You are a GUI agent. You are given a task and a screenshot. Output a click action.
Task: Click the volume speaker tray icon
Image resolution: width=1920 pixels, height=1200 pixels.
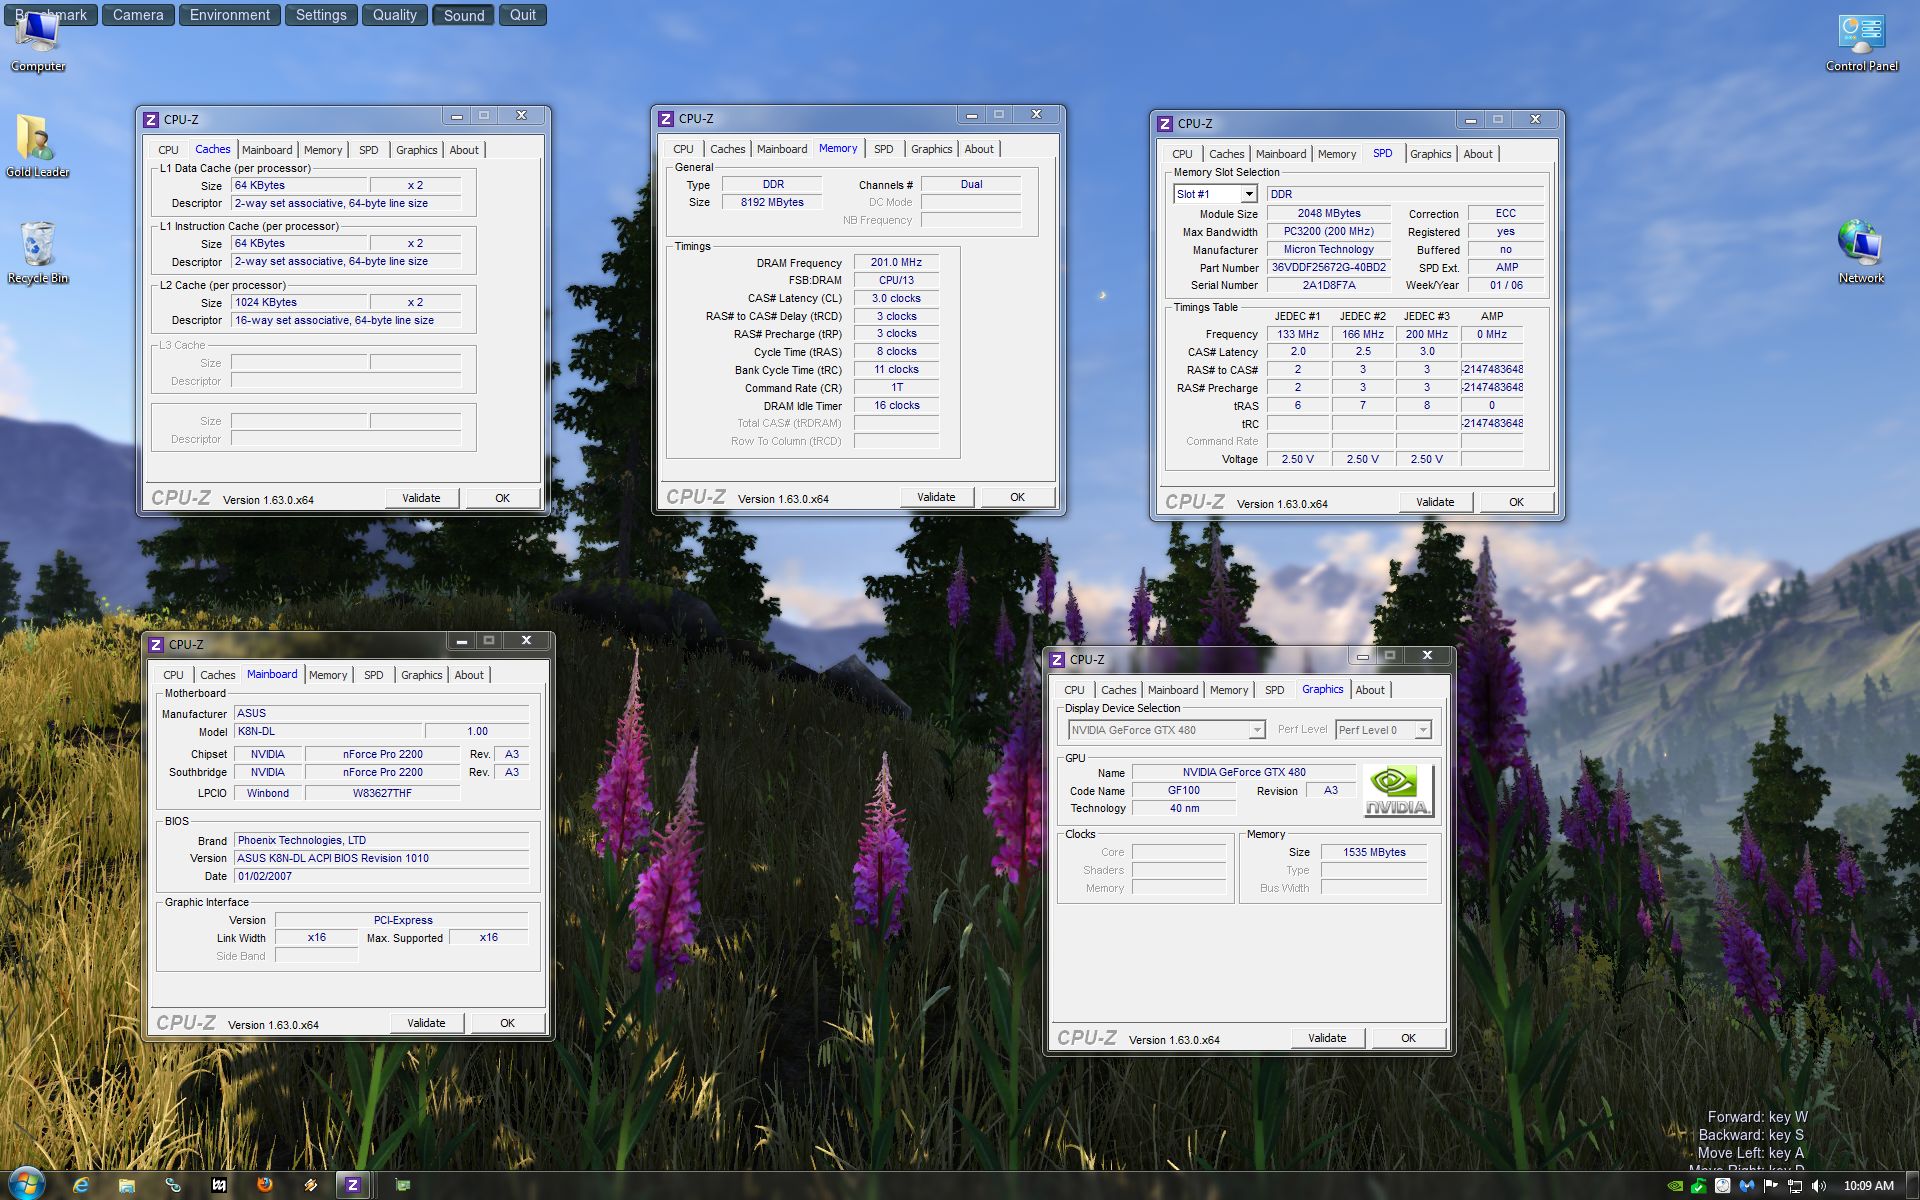(x=1818, y=1186)
